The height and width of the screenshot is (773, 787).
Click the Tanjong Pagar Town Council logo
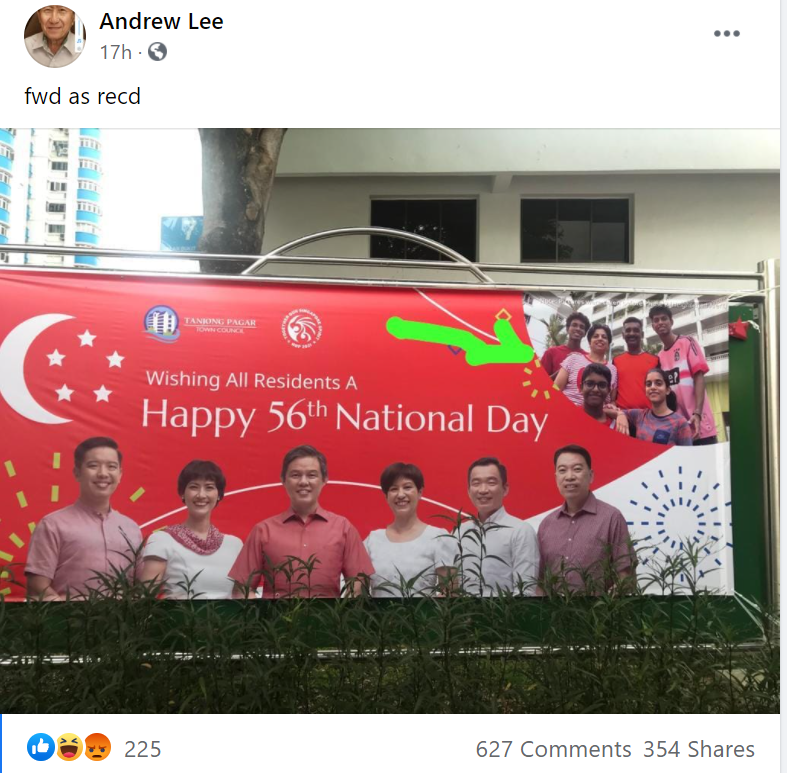tap(200, 322)
